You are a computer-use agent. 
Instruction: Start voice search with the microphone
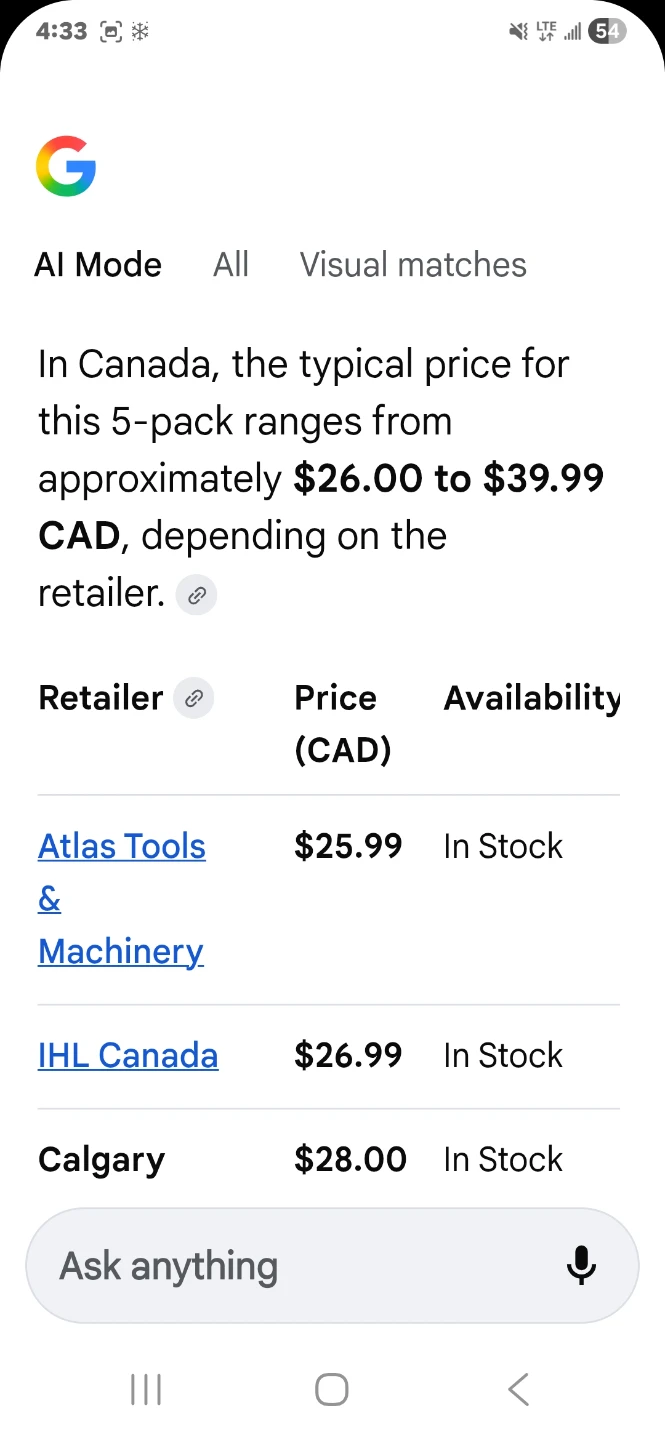coord(581,1266)
